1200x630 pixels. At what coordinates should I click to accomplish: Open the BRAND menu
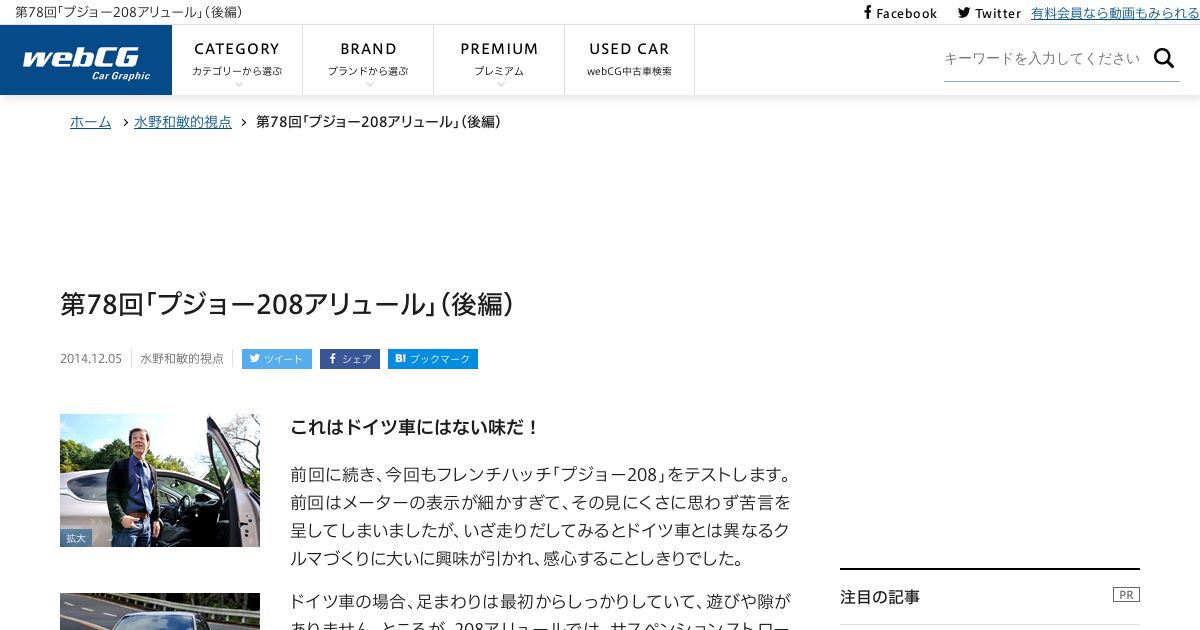(368, 60)
